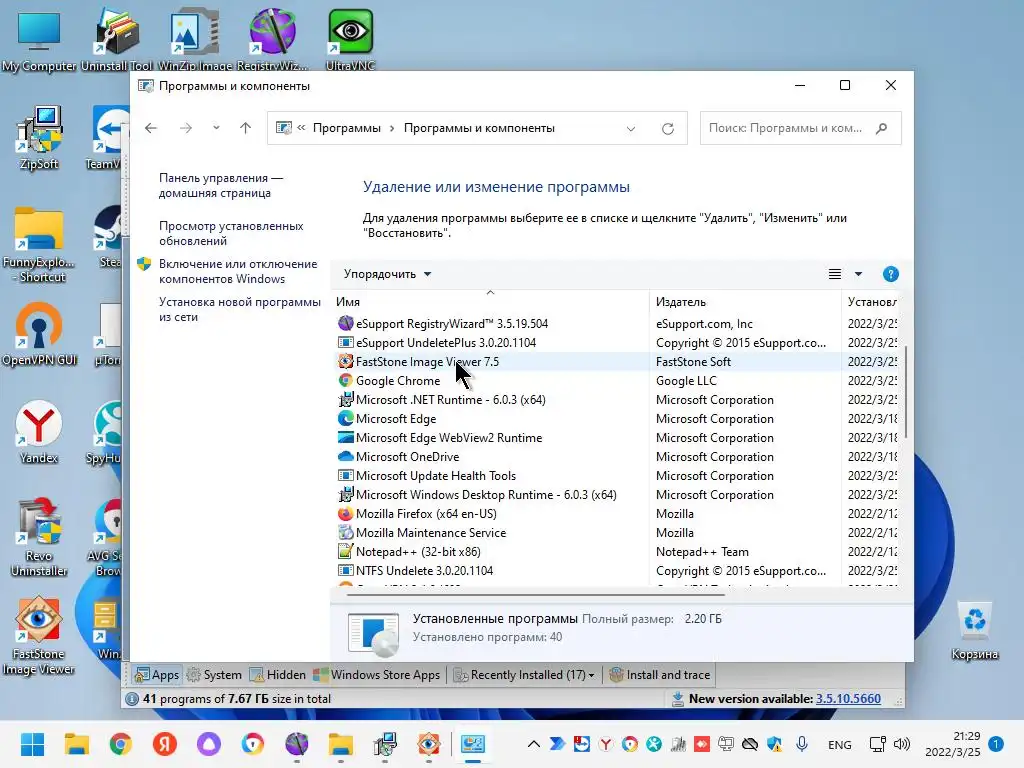The width and height of the screenshot is (1024, 768).
Task: Select eSupport RegistryWizard 3.5.19.504 row
Action: (616, 324)
